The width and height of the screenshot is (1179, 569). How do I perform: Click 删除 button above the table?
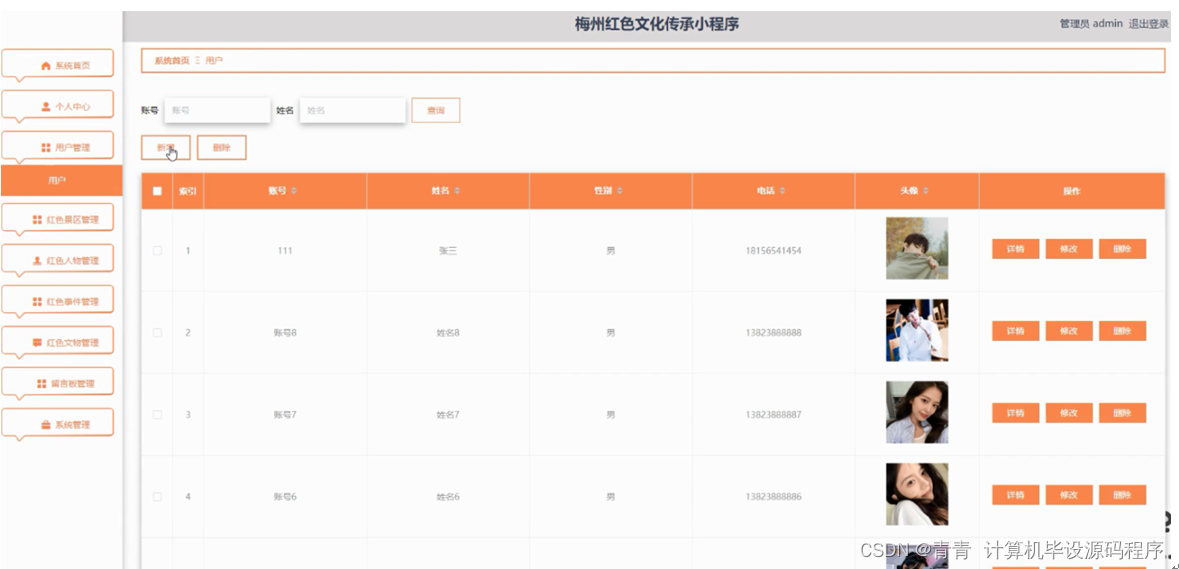[x=221, y=148]
